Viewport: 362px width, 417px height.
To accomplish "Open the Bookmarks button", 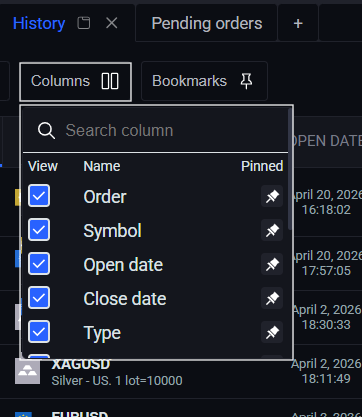I will pos(204,81).
